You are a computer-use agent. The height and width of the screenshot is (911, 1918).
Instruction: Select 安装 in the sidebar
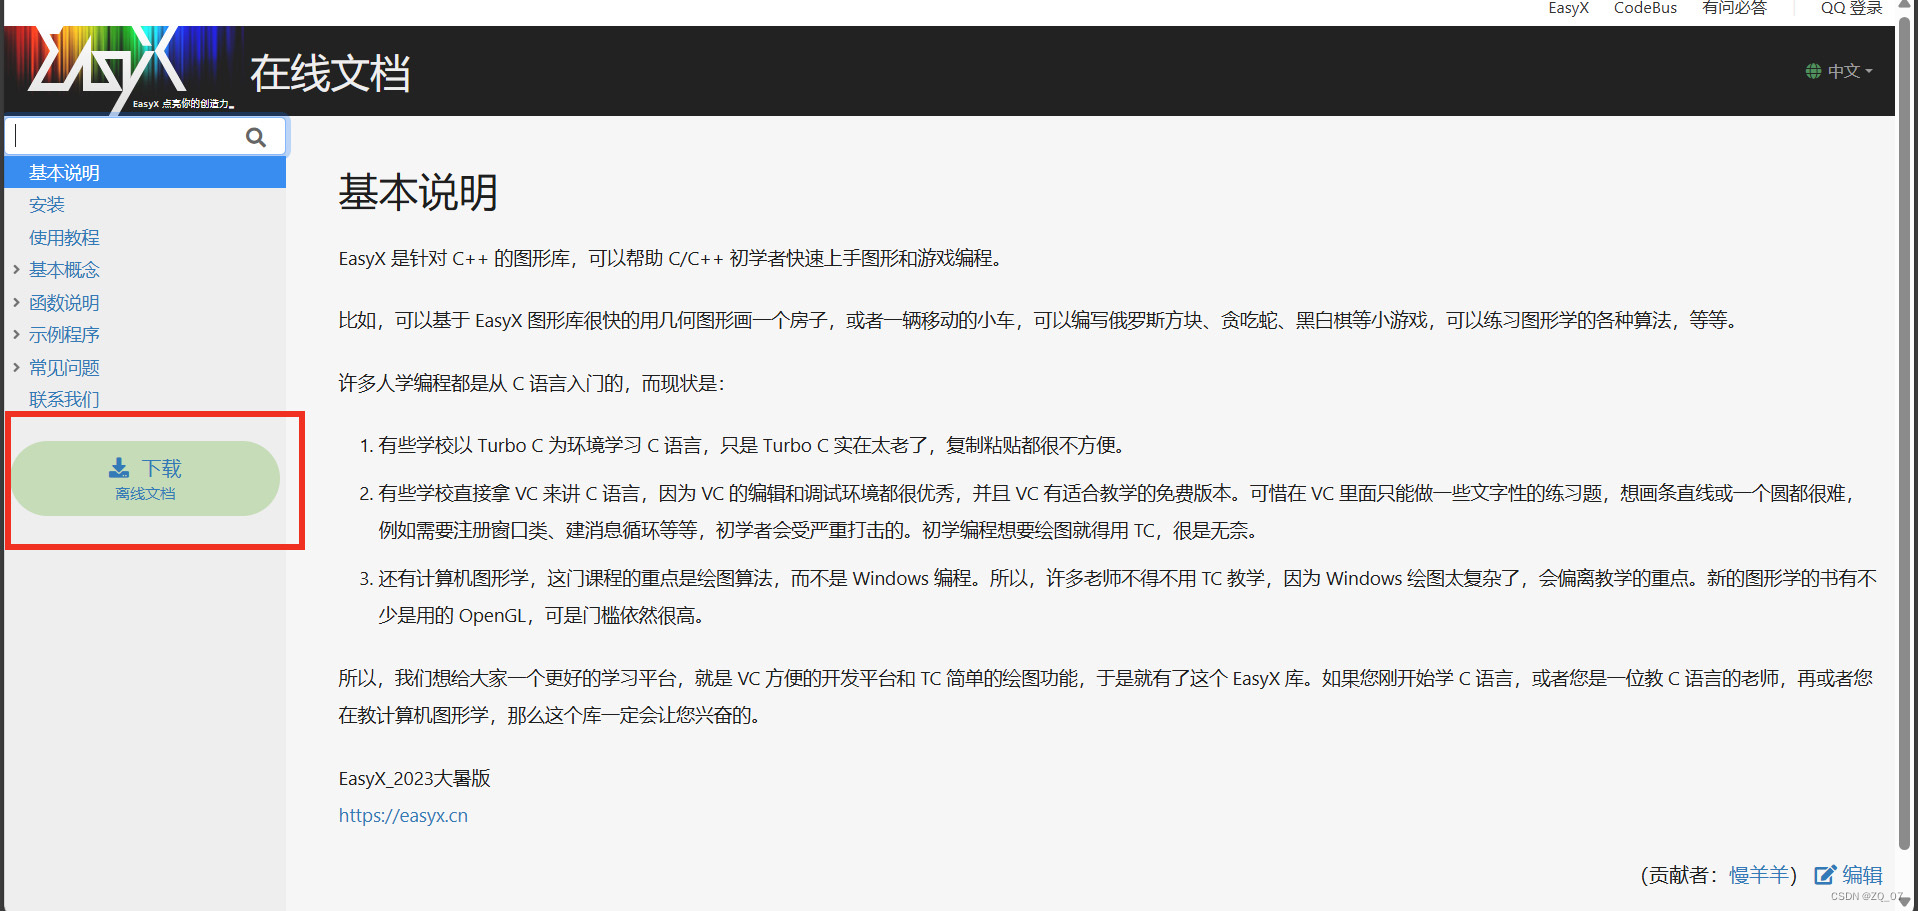47,204
